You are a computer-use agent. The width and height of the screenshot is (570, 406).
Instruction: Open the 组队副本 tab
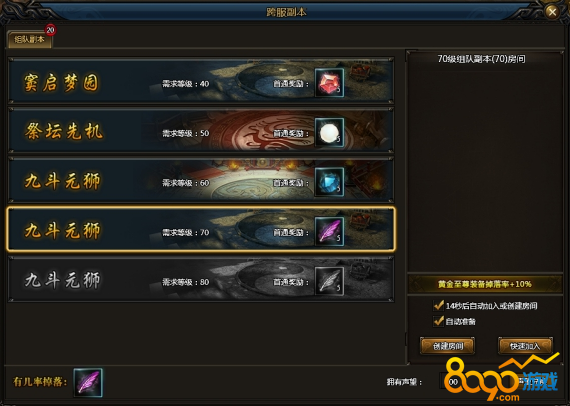[x=29, y=40]
